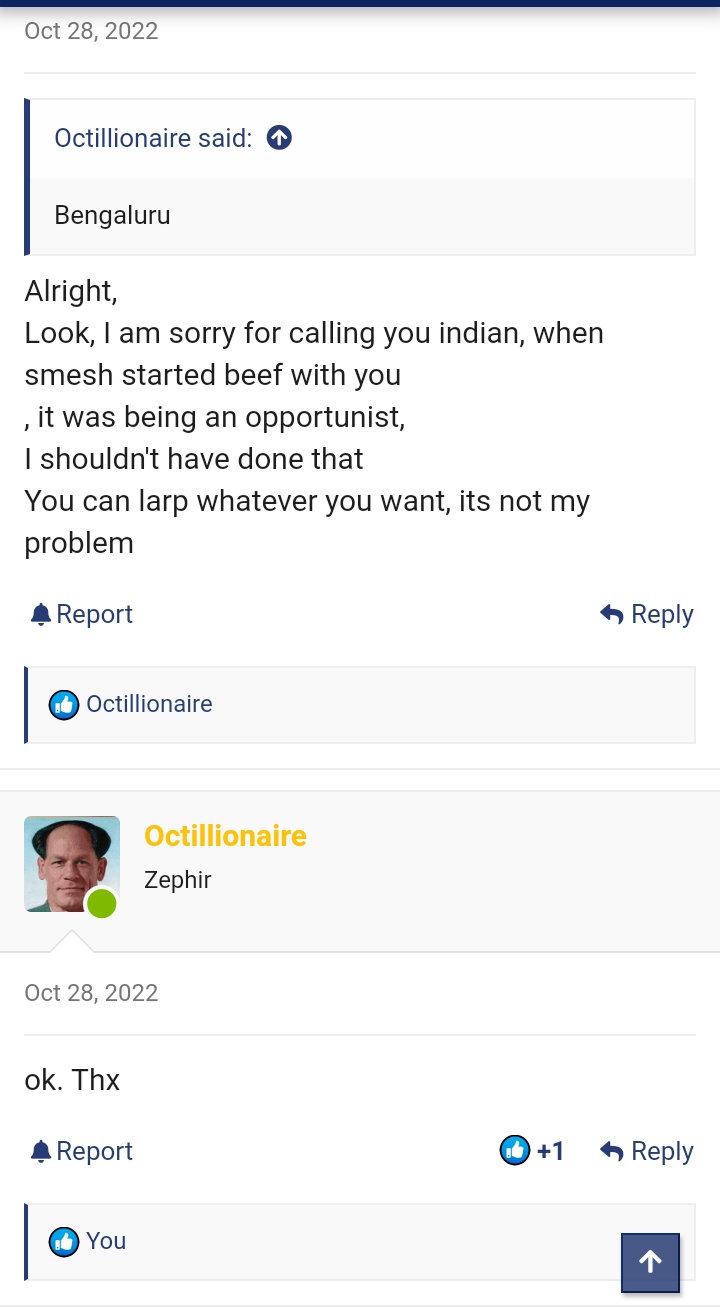
Task: Reply to the "ok. Thx" post
Action: (x=647, y=1151)
